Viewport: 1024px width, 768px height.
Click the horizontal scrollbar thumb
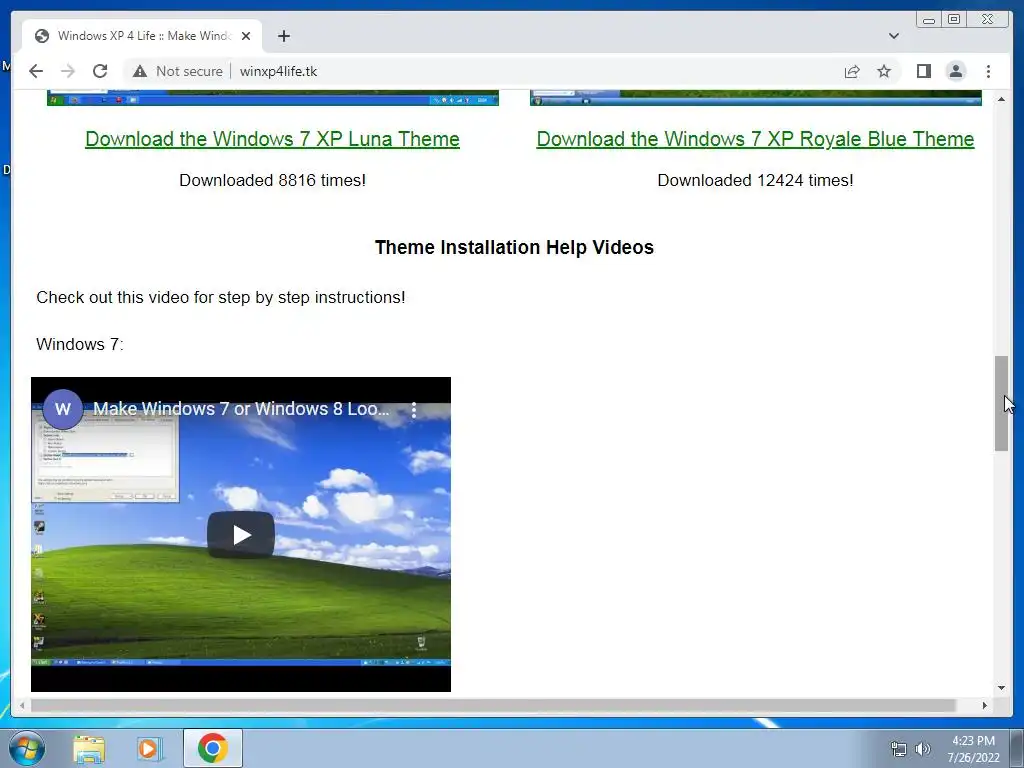pos(494,705)
